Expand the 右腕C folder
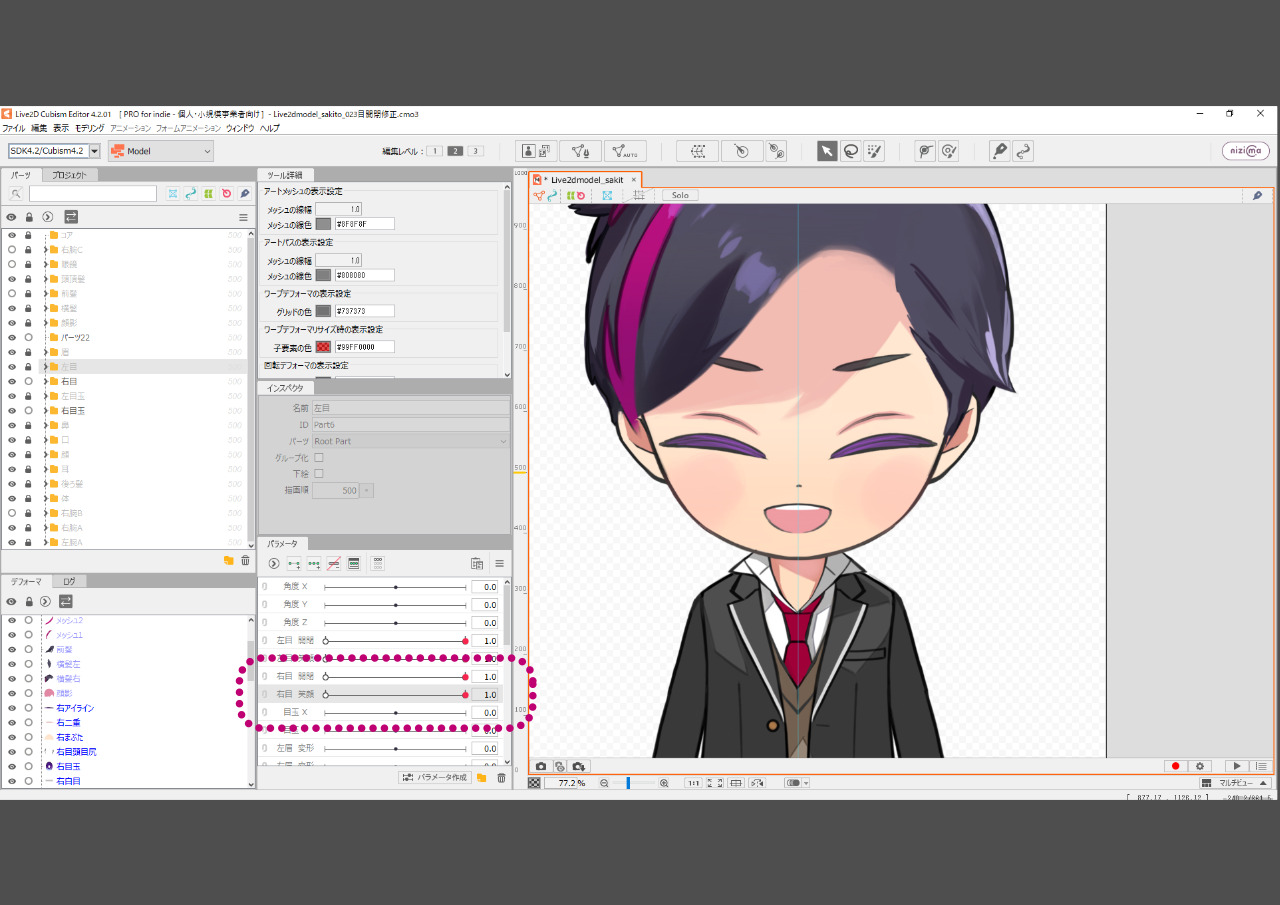 click(44, 249)
